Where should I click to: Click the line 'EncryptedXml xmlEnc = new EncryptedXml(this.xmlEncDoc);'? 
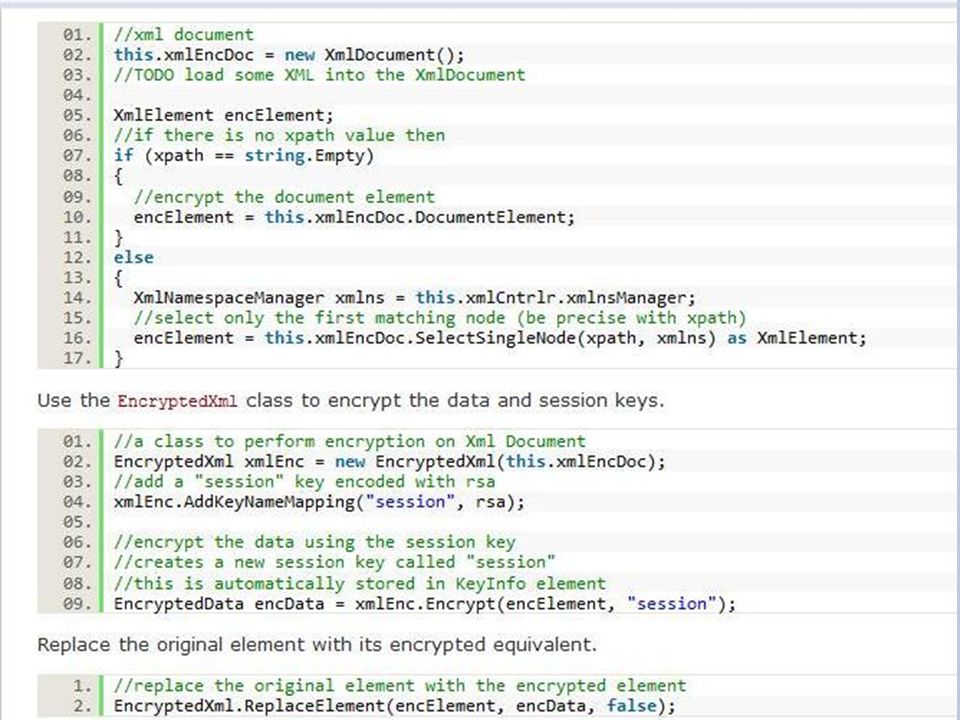tap(389, 462)
